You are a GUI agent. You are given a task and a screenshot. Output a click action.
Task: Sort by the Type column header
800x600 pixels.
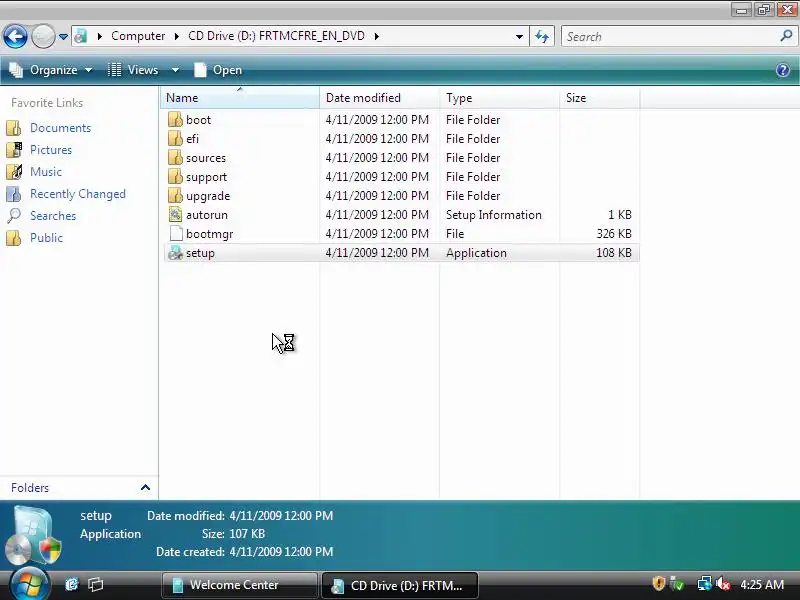click(x=499, y=97)
